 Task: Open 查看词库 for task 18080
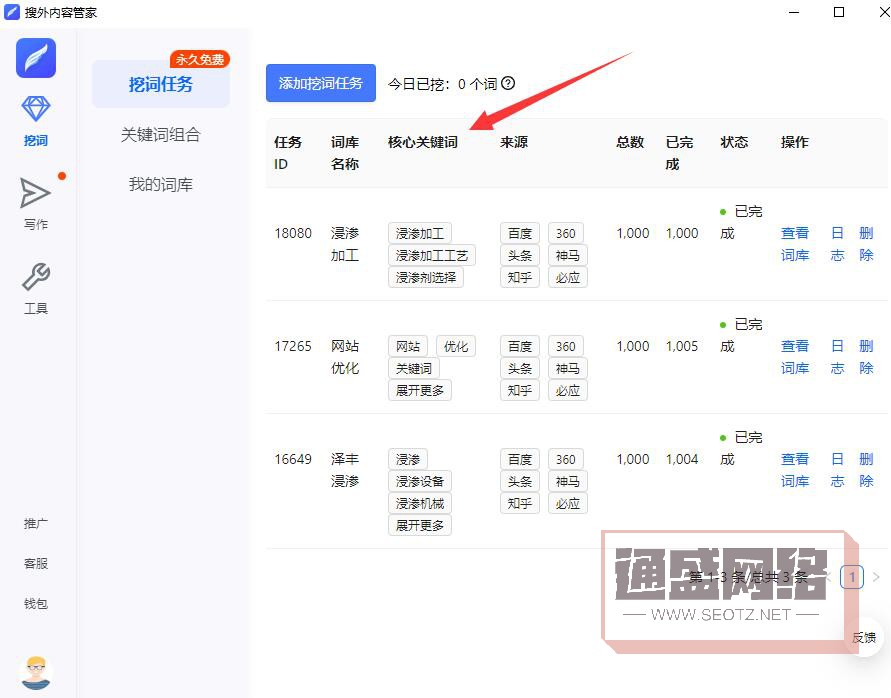point(795,244)
